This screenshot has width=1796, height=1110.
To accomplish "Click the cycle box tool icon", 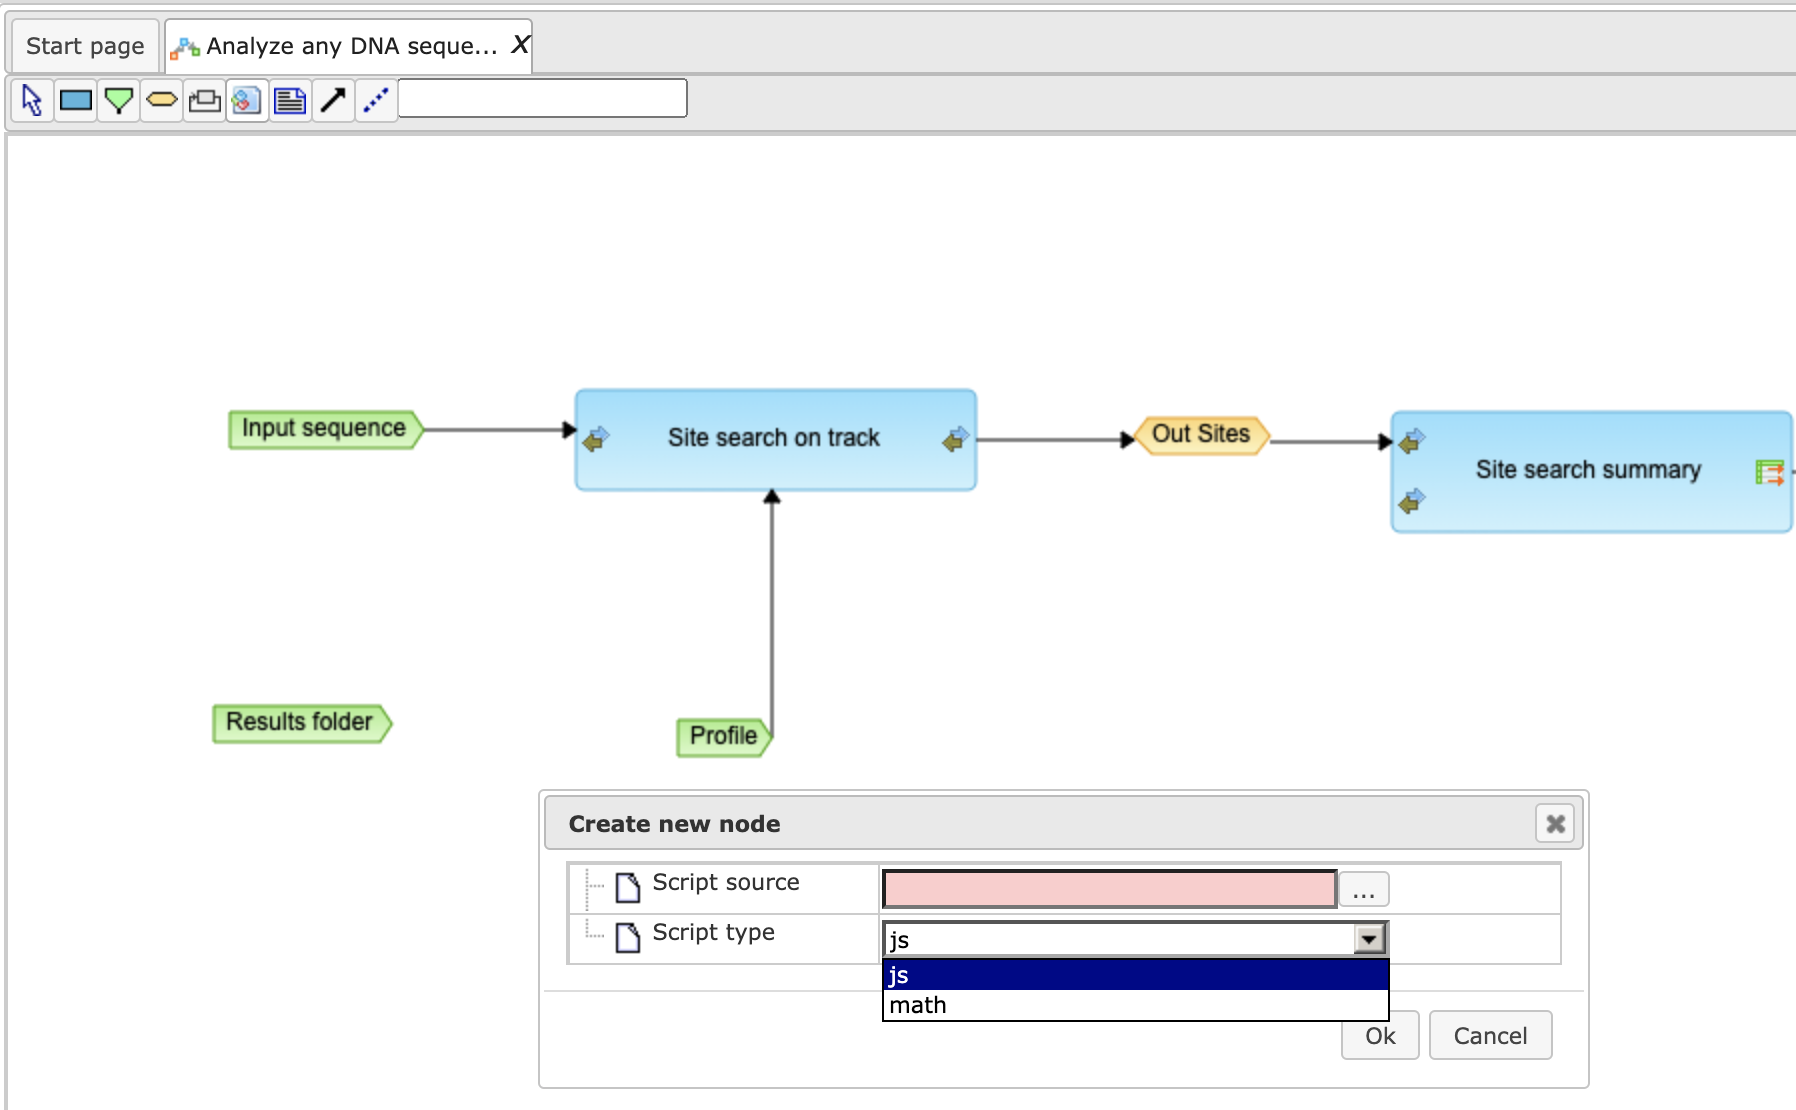I will [205, 100].
